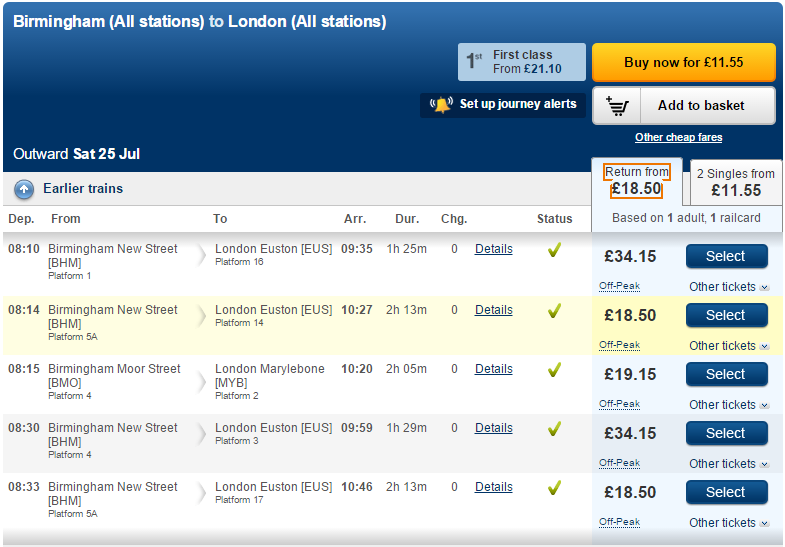Viewport: 785px width, 547px height.
Task: Click the Earlier trains up-arrow icon
Action: pos(24,190)
